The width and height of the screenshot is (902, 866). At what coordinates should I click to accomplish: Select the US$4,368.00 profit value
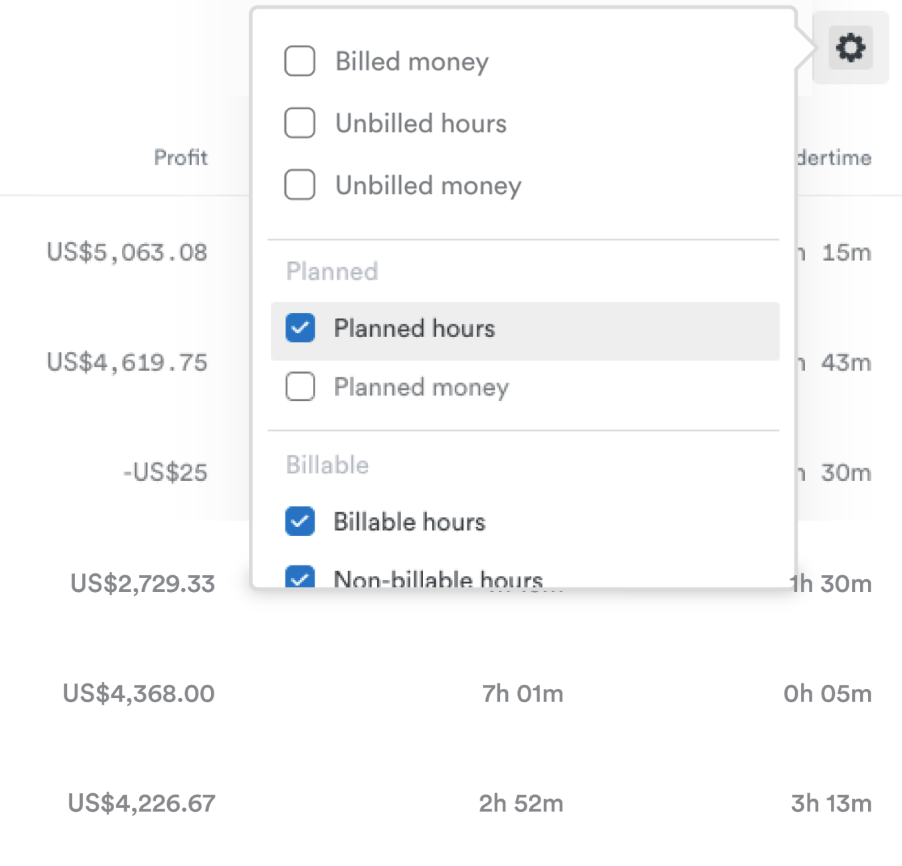(138, 693)
